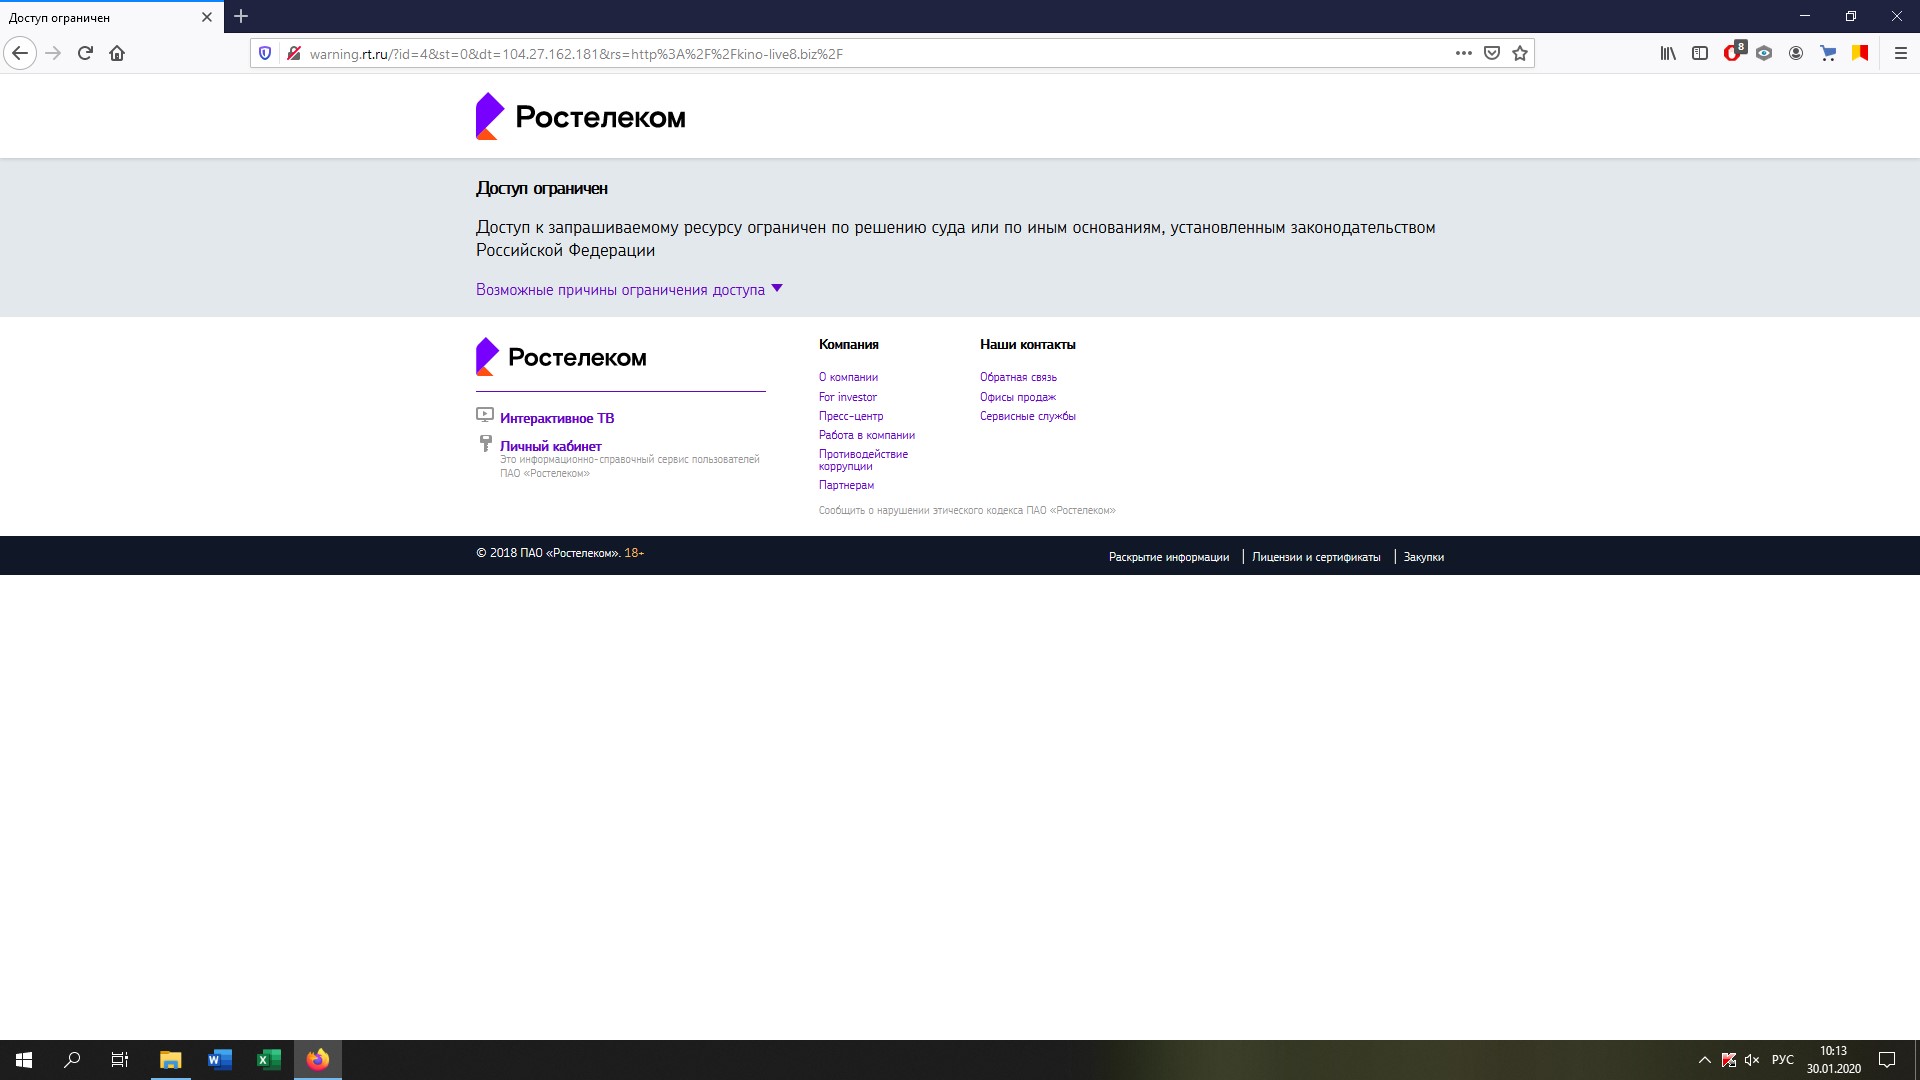
Task: Open the red extension with badge 8
Action: [x=1733, y=52]
